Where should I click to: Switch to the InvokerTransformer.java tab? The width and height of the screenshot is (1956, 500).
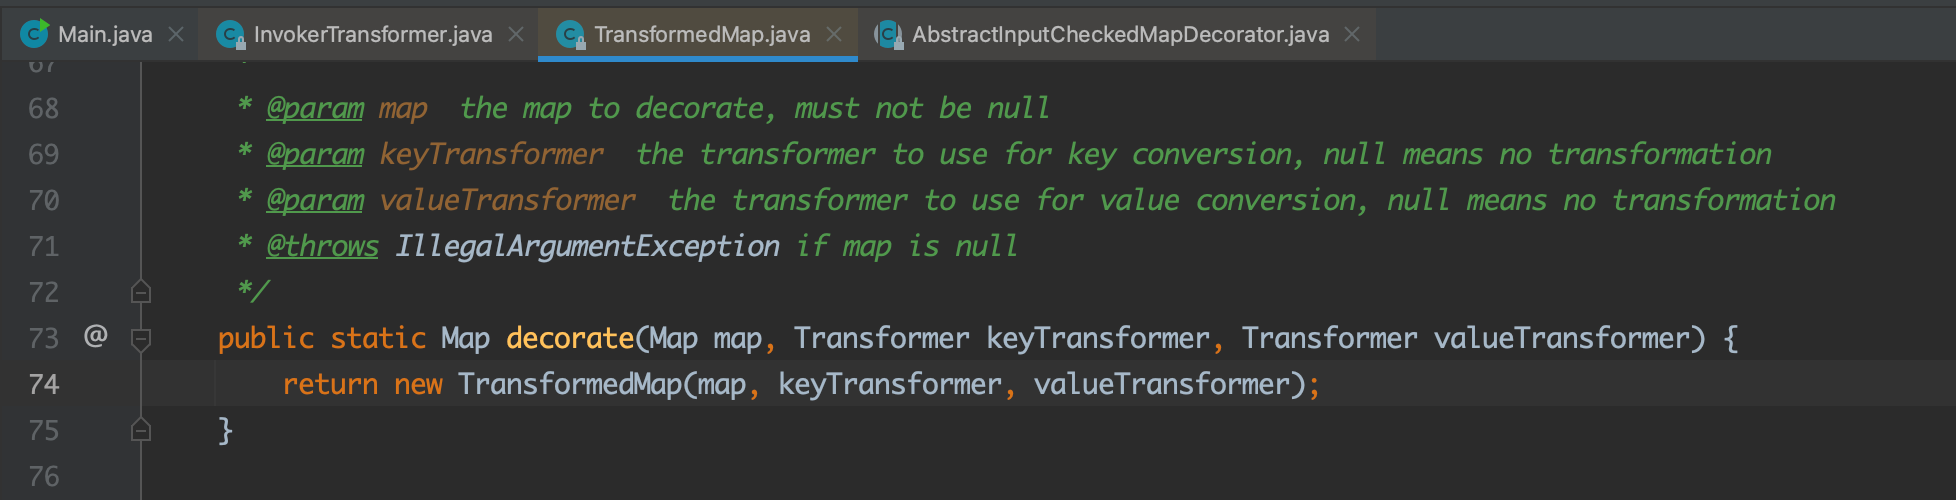coord(373,34)
